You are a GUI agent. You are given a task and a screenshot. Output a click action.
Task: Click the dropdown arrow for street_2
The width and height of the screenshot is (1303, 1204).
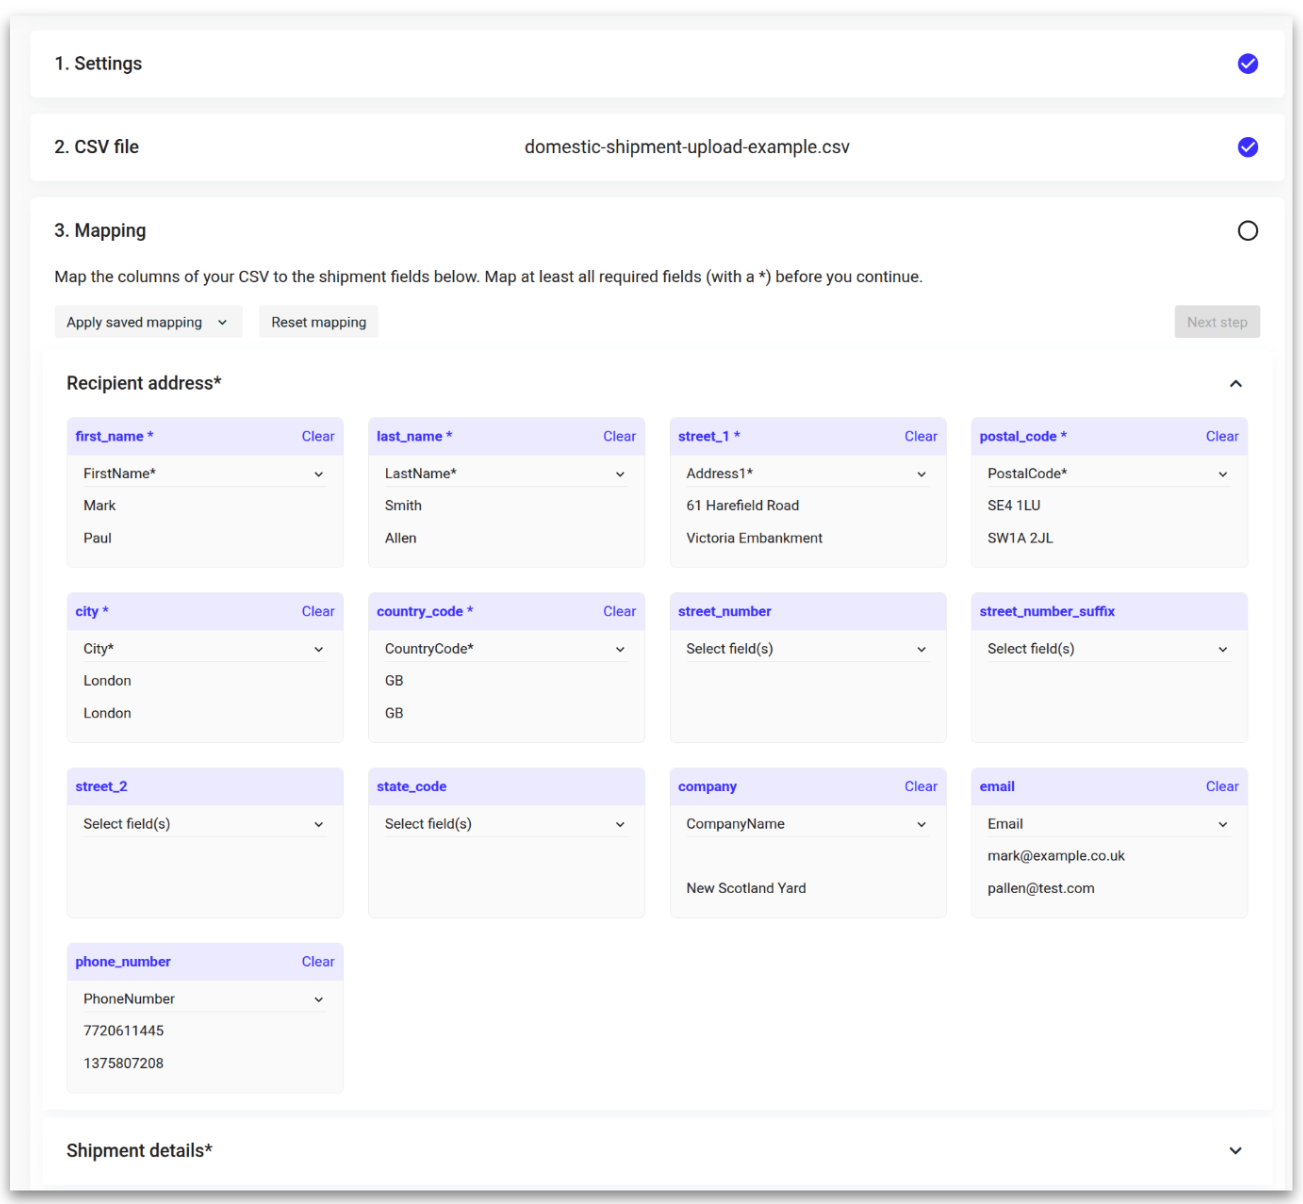pyautogui.click(x=319, y=825)
